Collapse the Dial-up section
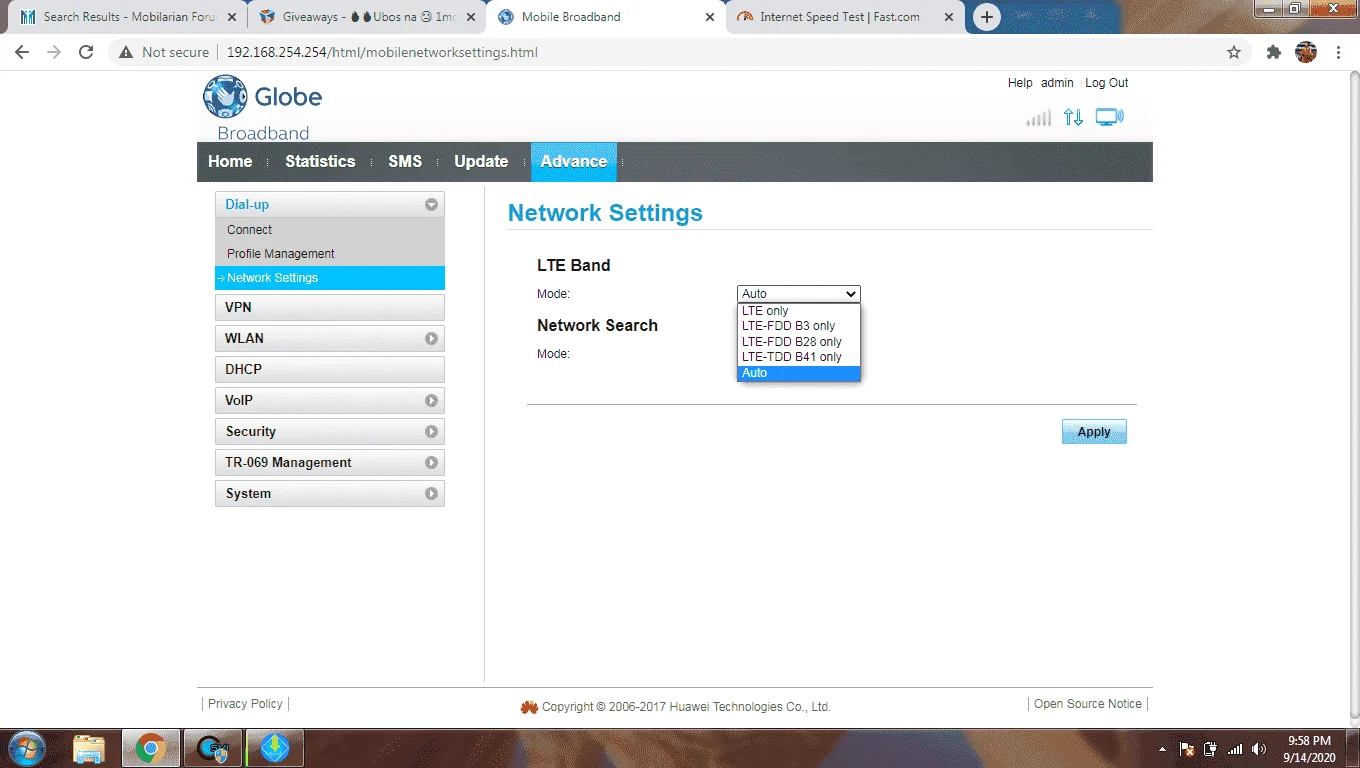 [431, 204]
